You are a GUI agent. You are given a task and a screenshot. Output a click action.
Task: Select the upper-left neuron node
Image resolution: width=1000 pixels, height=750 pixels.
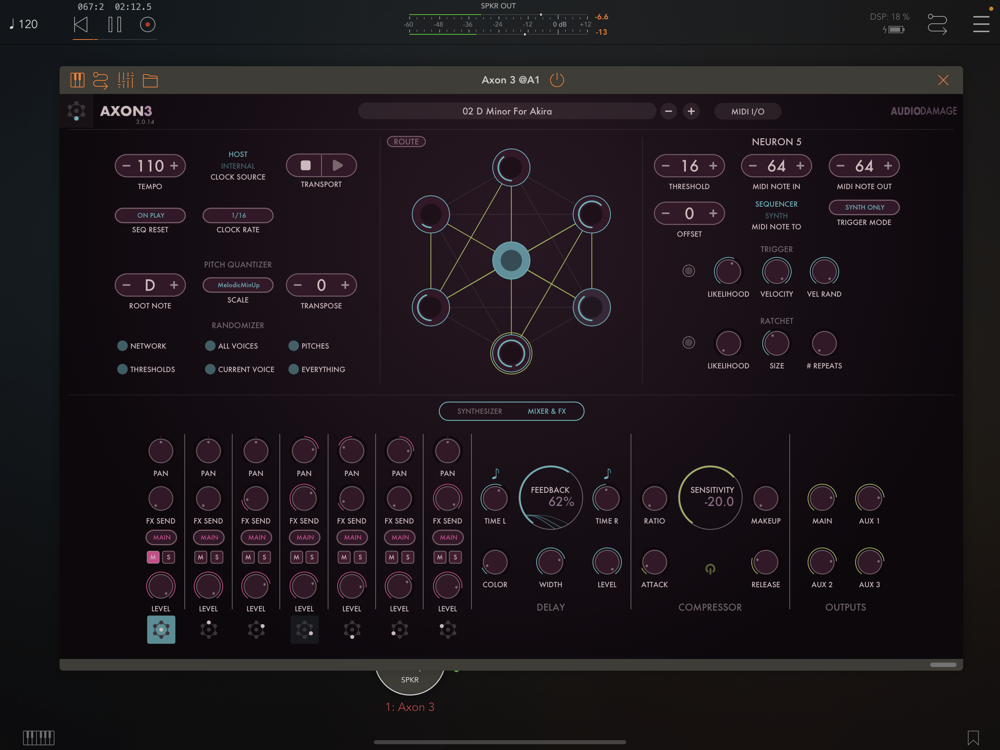430,214
